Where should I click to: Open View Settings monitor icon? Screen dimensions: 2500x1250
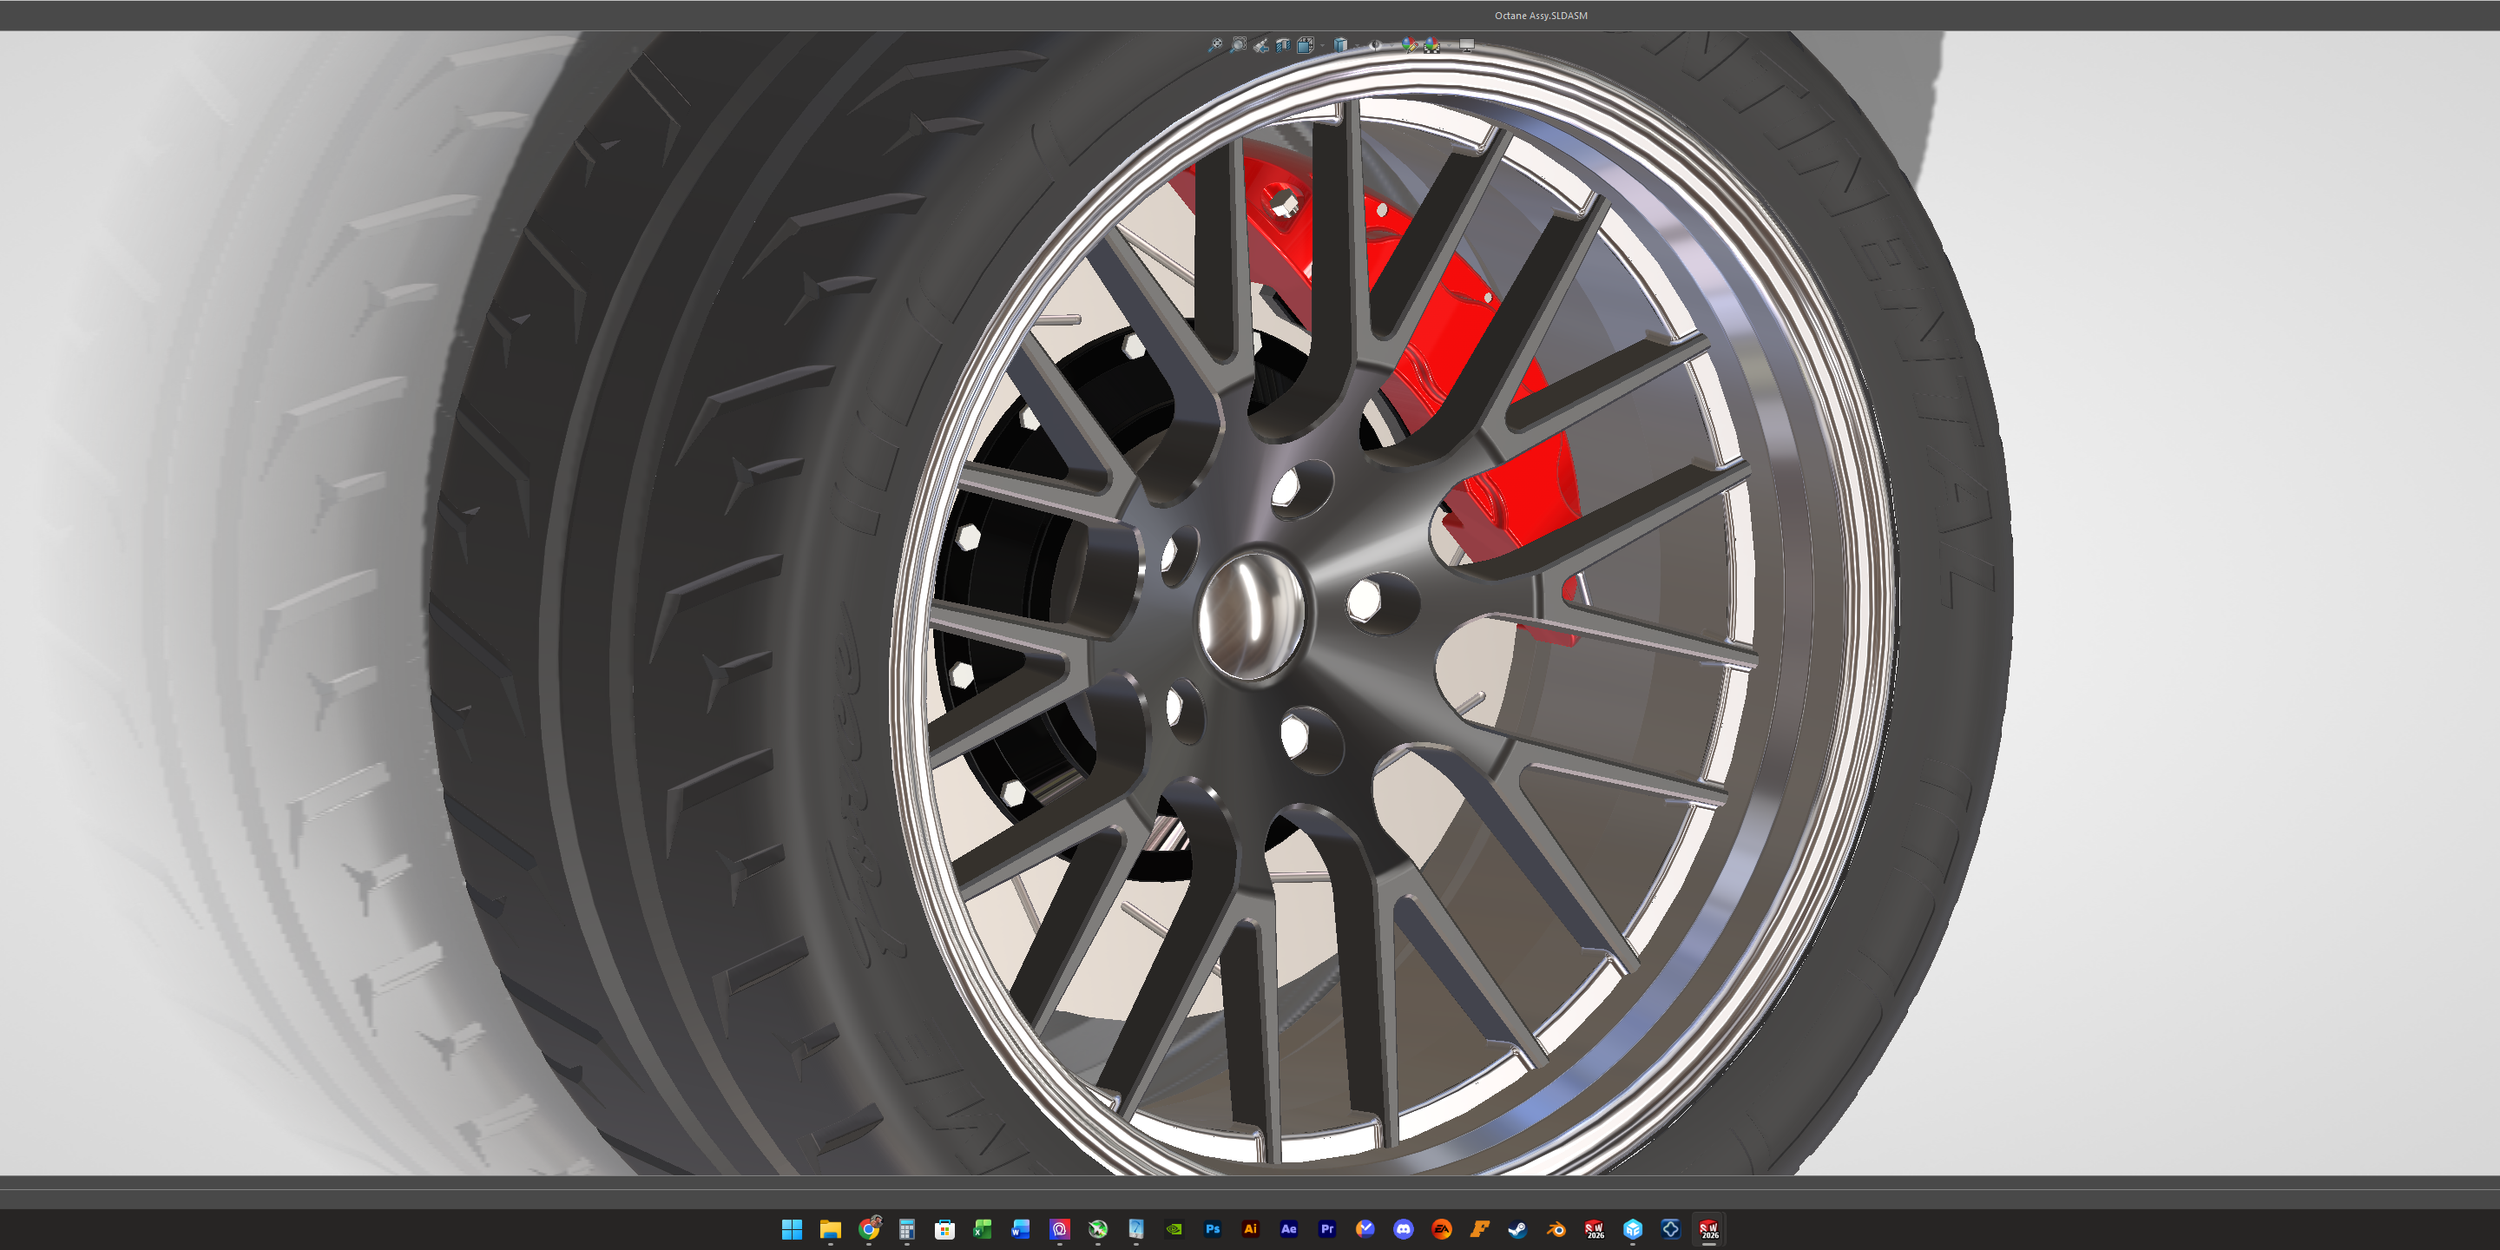(x=1467, y=46)
